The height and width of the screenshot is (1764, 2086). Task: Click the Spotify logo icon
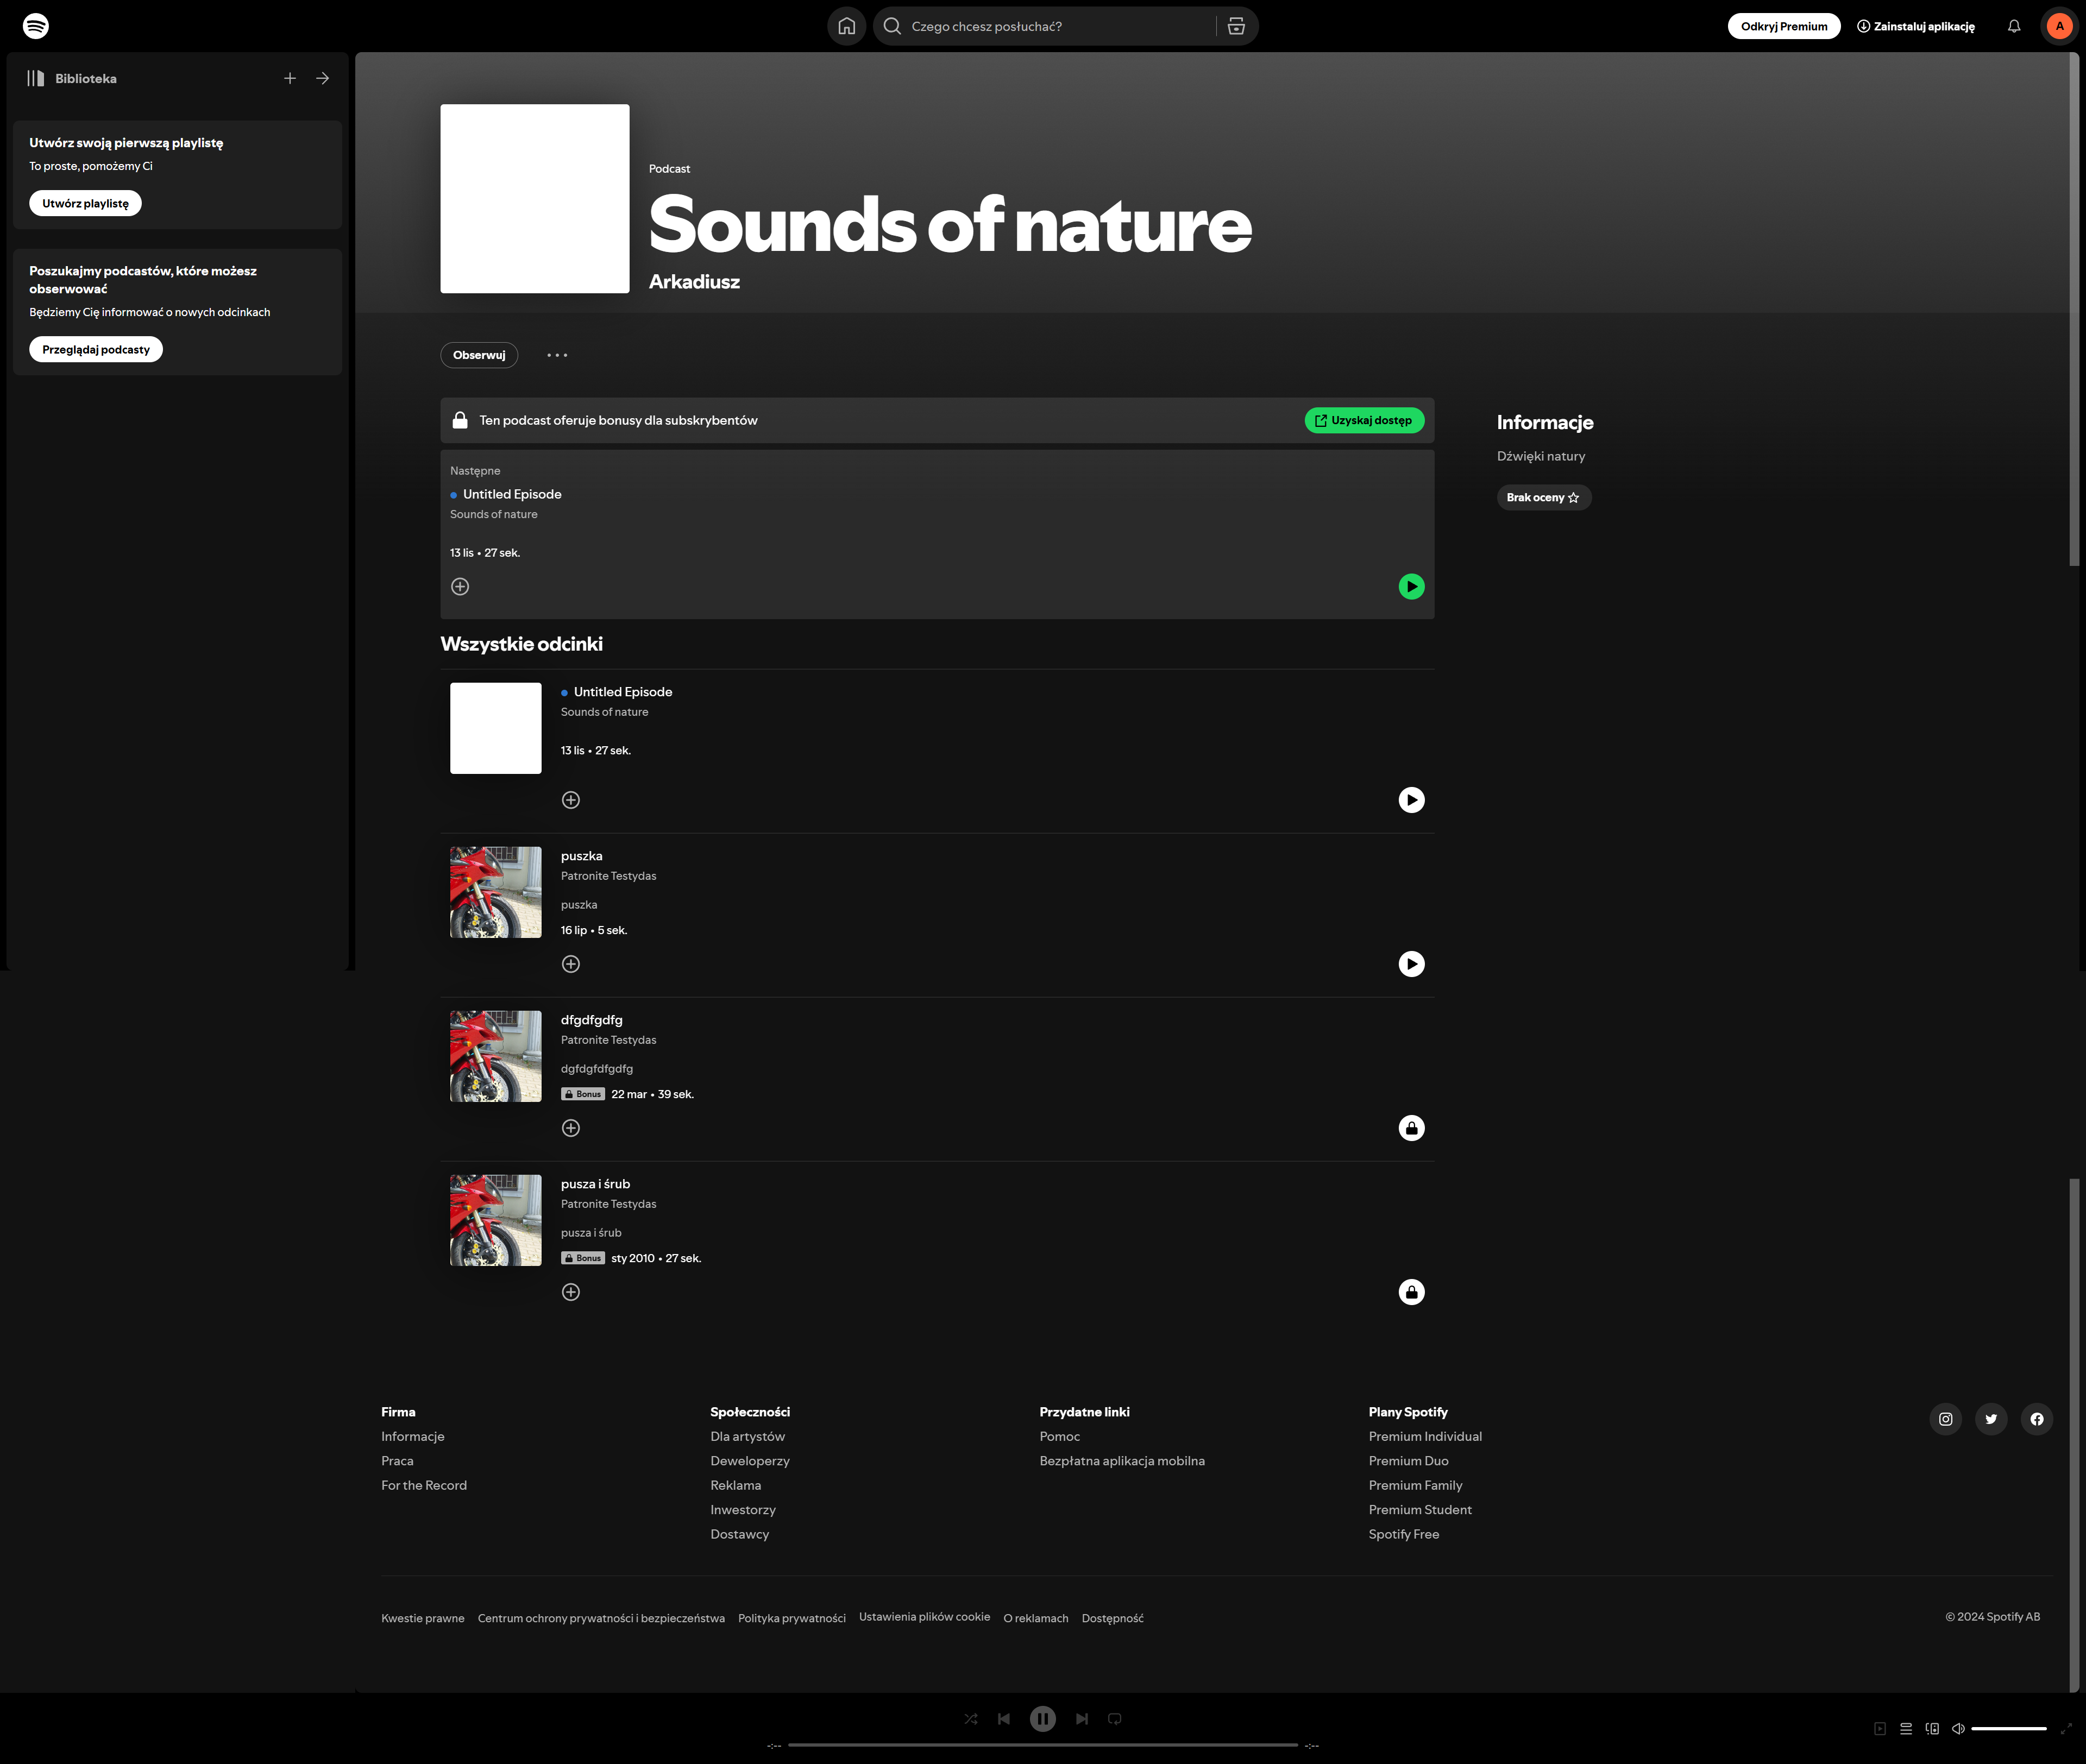click(36, 26)
